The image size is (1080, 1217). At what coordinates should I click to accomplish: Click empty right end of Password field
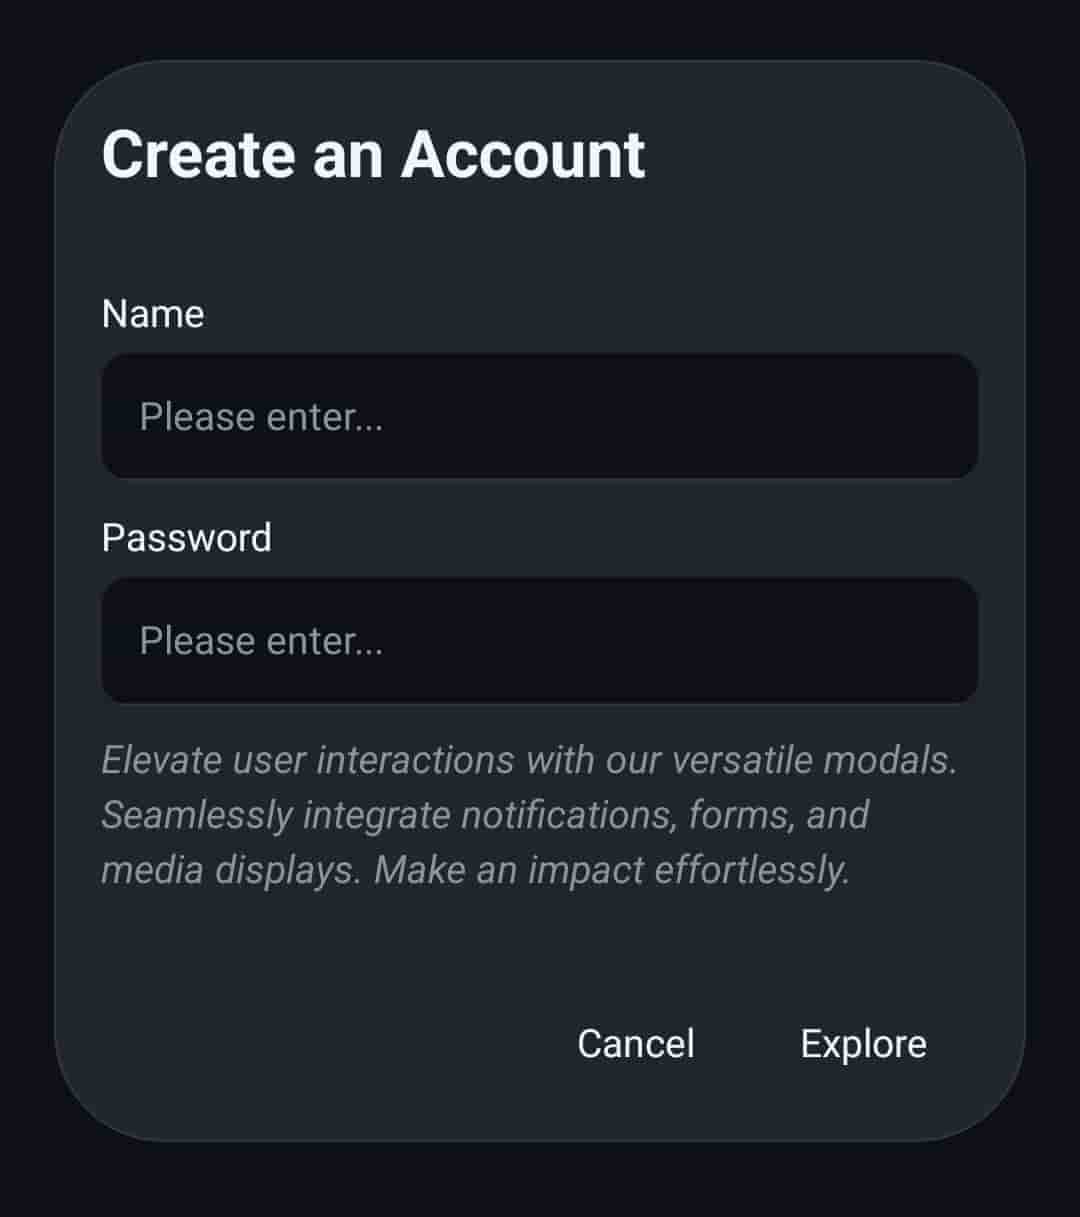[900, 640]
